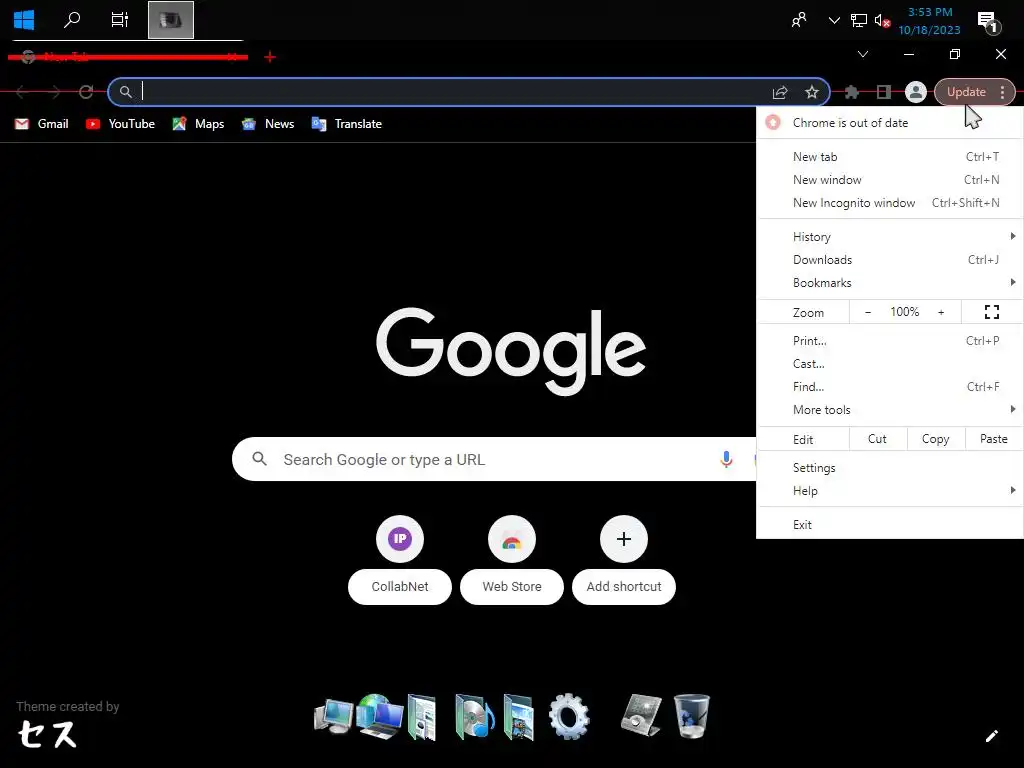Click the globe network icon in theme
The image size is (1024, 768).
point(381,716)
